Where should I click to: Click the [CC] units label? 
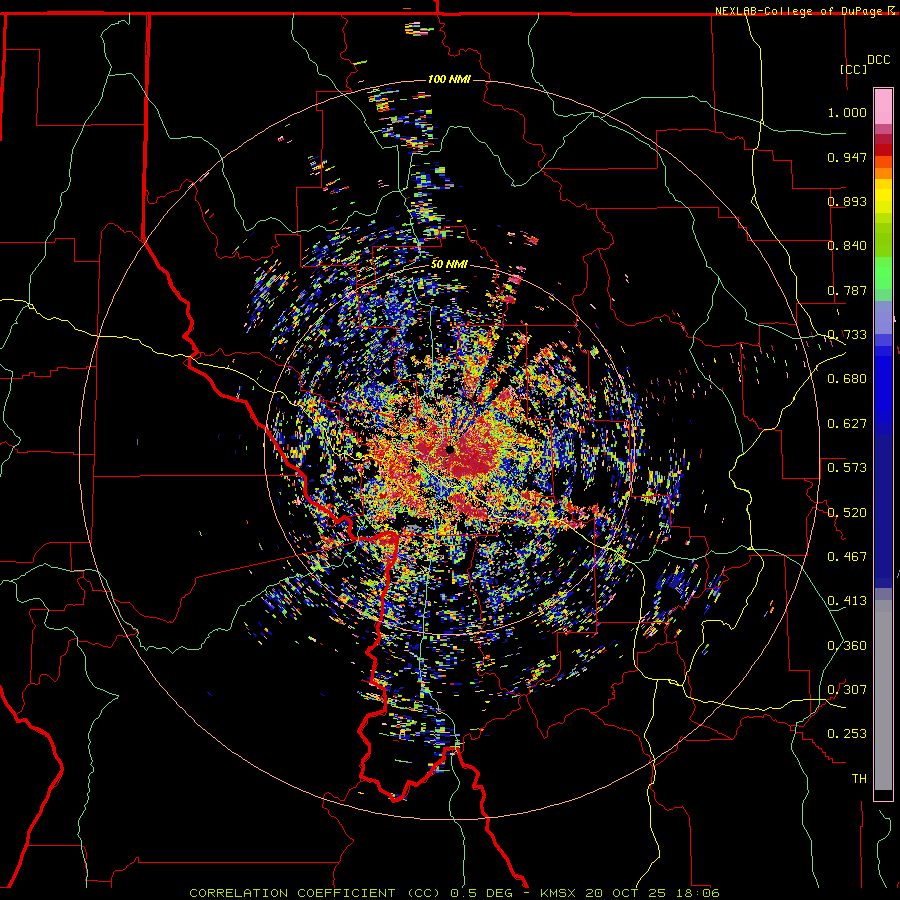[x=853, y=69]
